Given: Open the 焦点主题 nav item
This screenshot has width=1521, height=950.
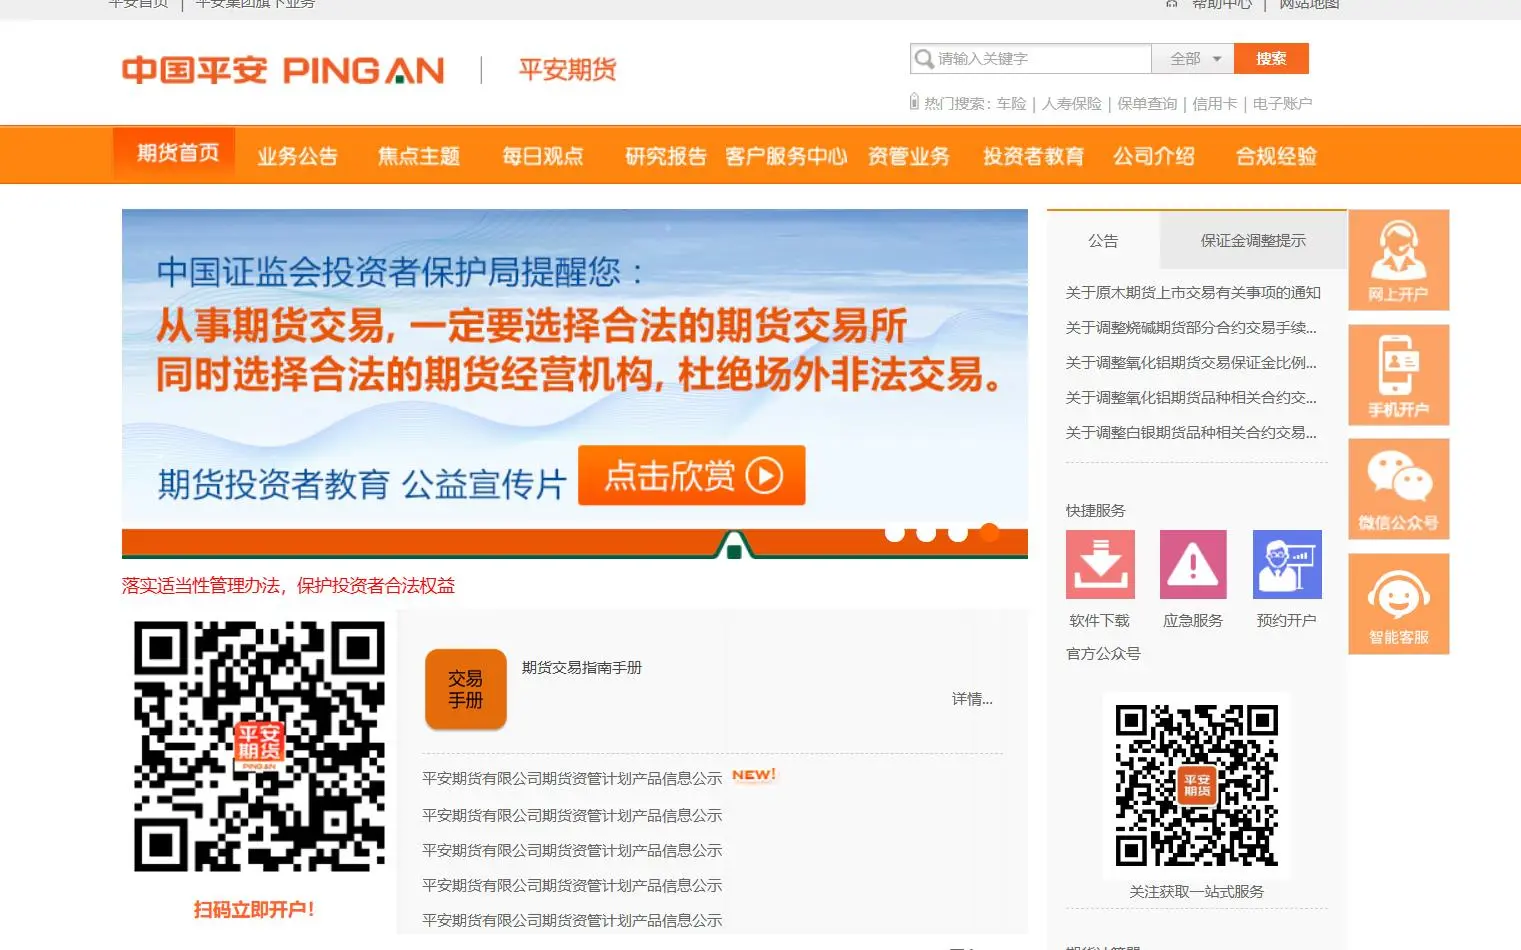Looking at the screenshot, I should coord(419,156).
